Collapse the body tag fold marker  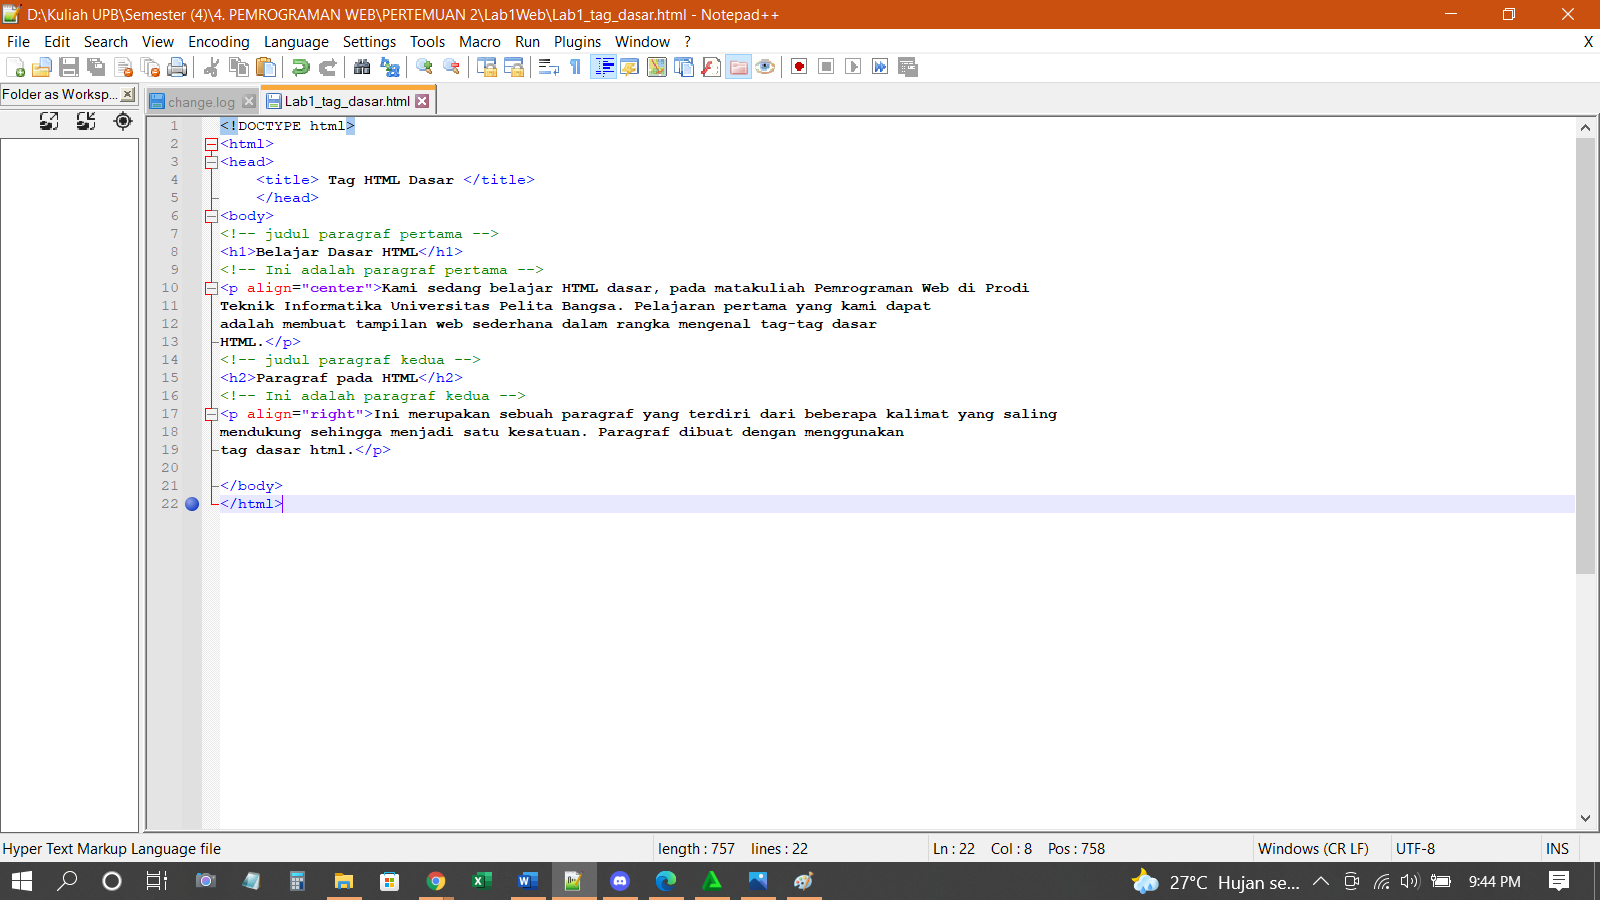[x=211, y=216]
